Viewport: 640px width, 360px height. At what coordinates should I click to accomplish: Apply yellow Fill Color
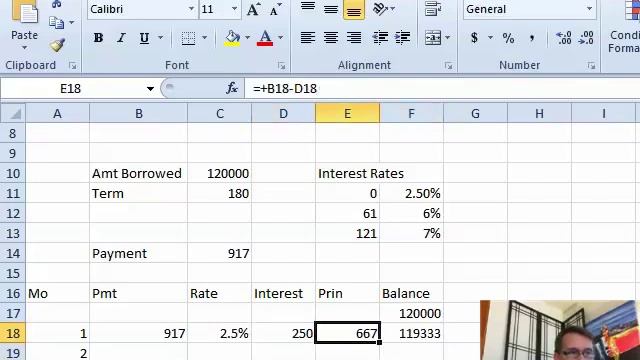pos(232,38)
